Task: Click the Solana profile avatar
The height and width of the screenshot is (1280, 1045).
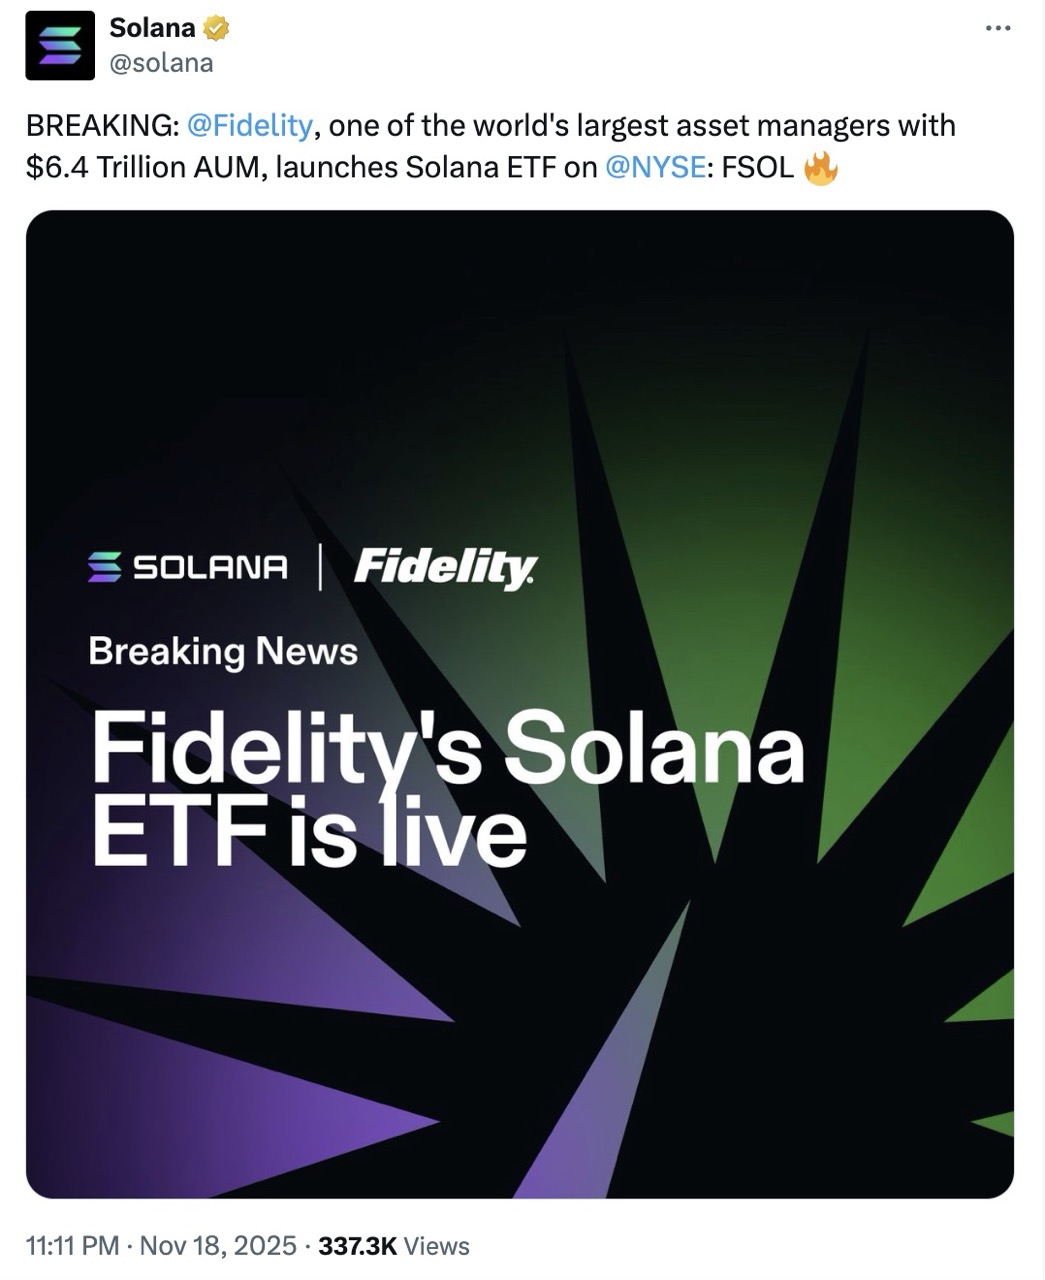Action: tap(58, 45)
